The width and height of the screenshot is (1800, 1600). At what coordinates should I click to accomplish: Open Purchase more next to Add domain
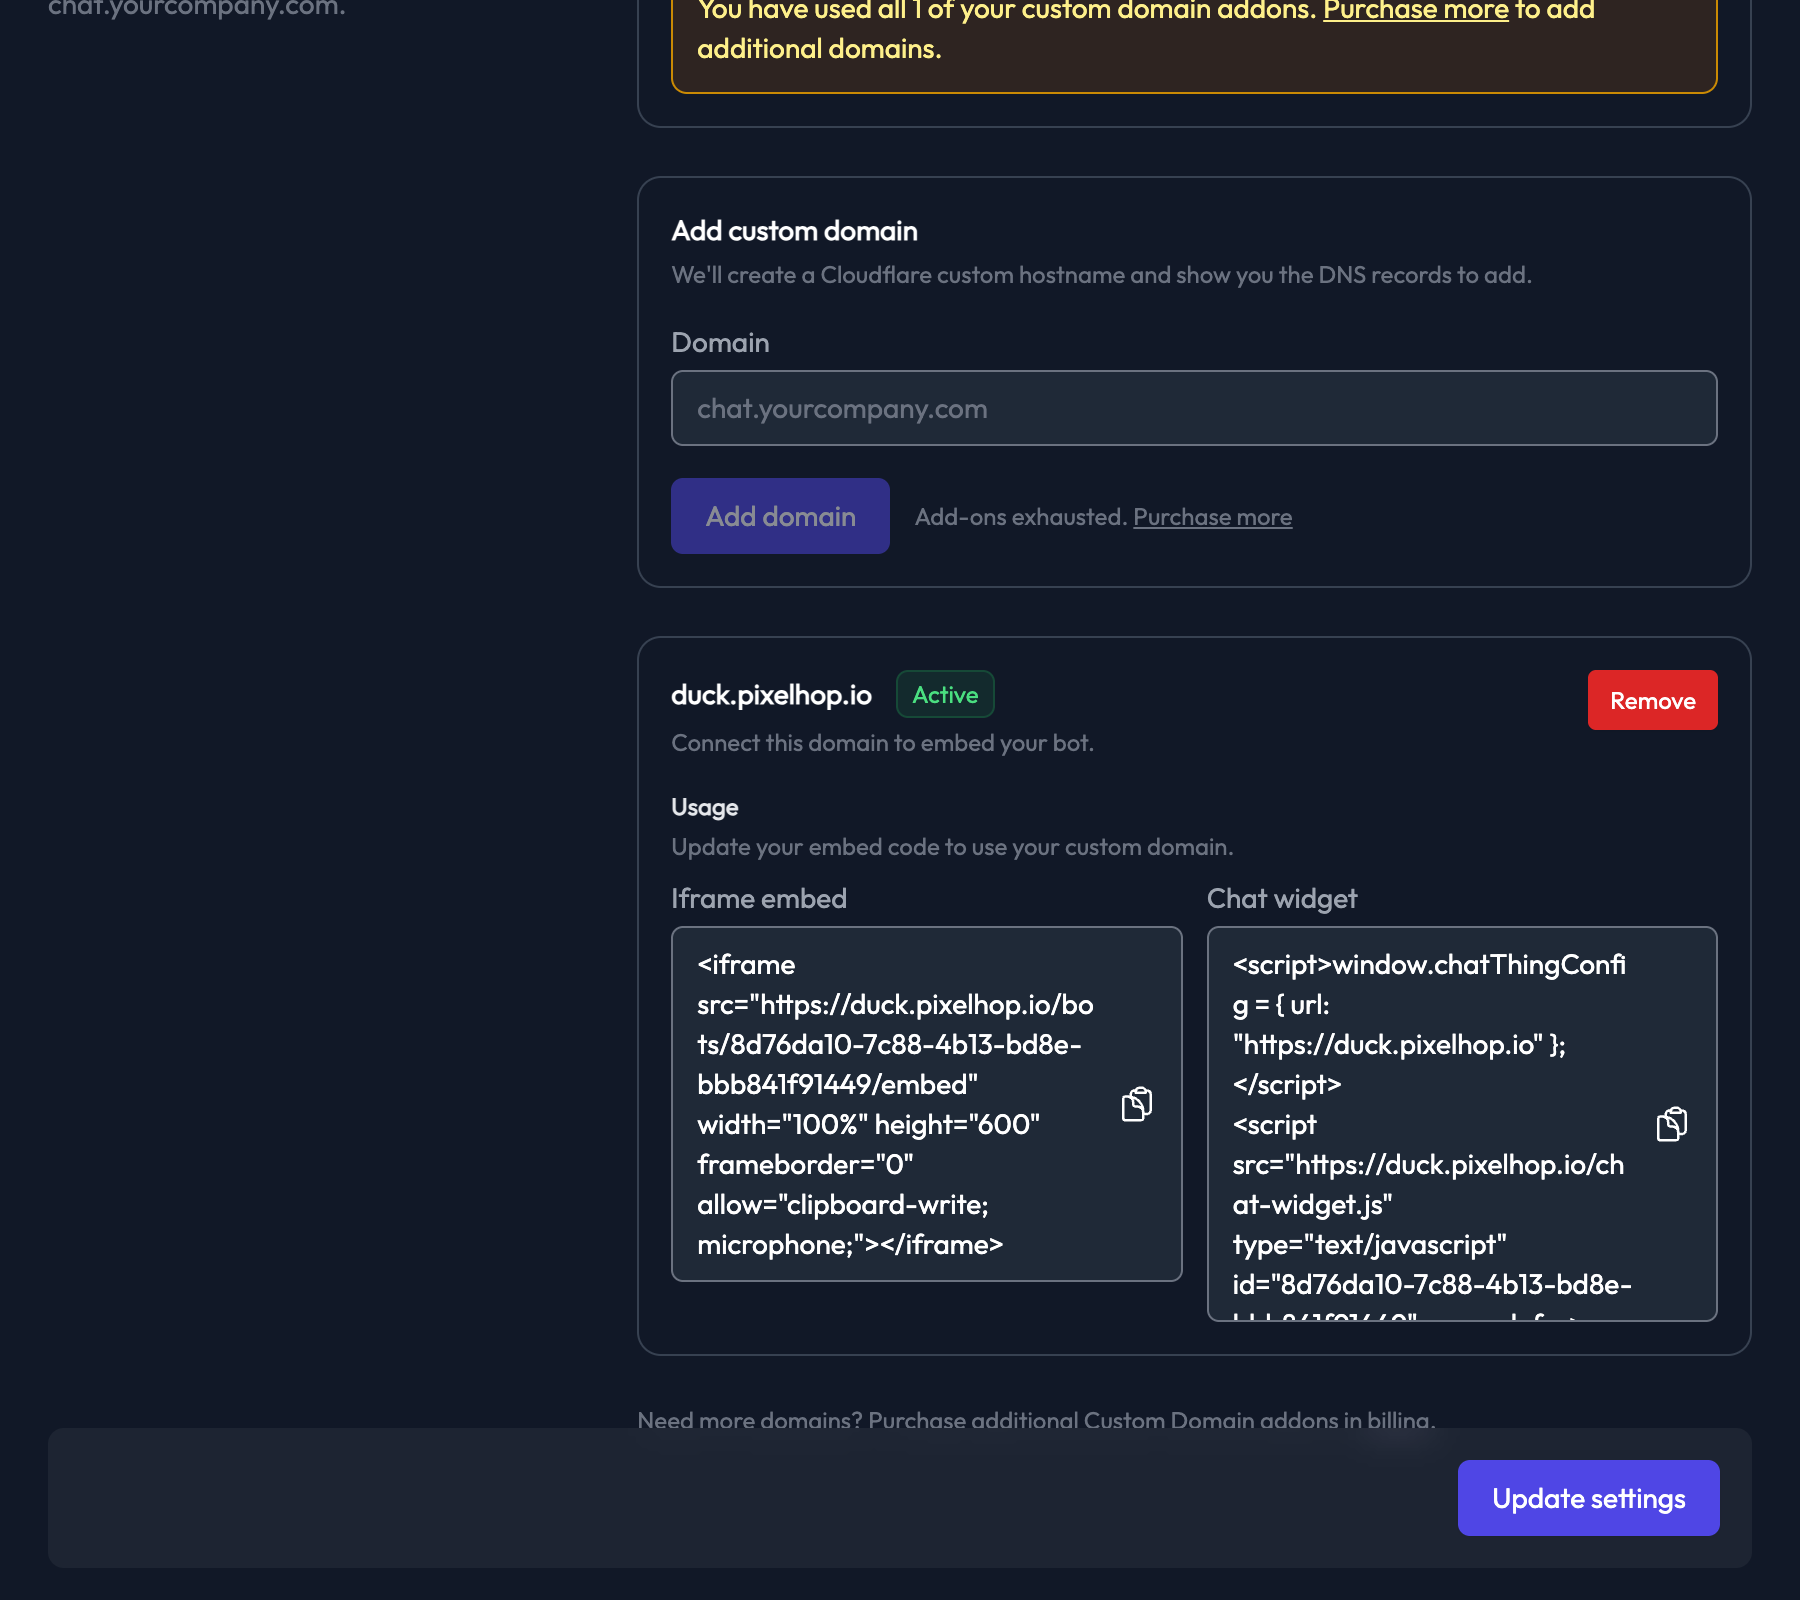pyautogui.click(x=1212, y=517)
